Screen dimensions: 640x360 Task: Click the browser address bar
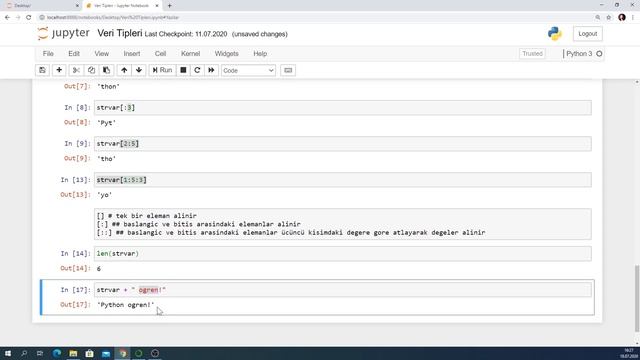point(314,18)
